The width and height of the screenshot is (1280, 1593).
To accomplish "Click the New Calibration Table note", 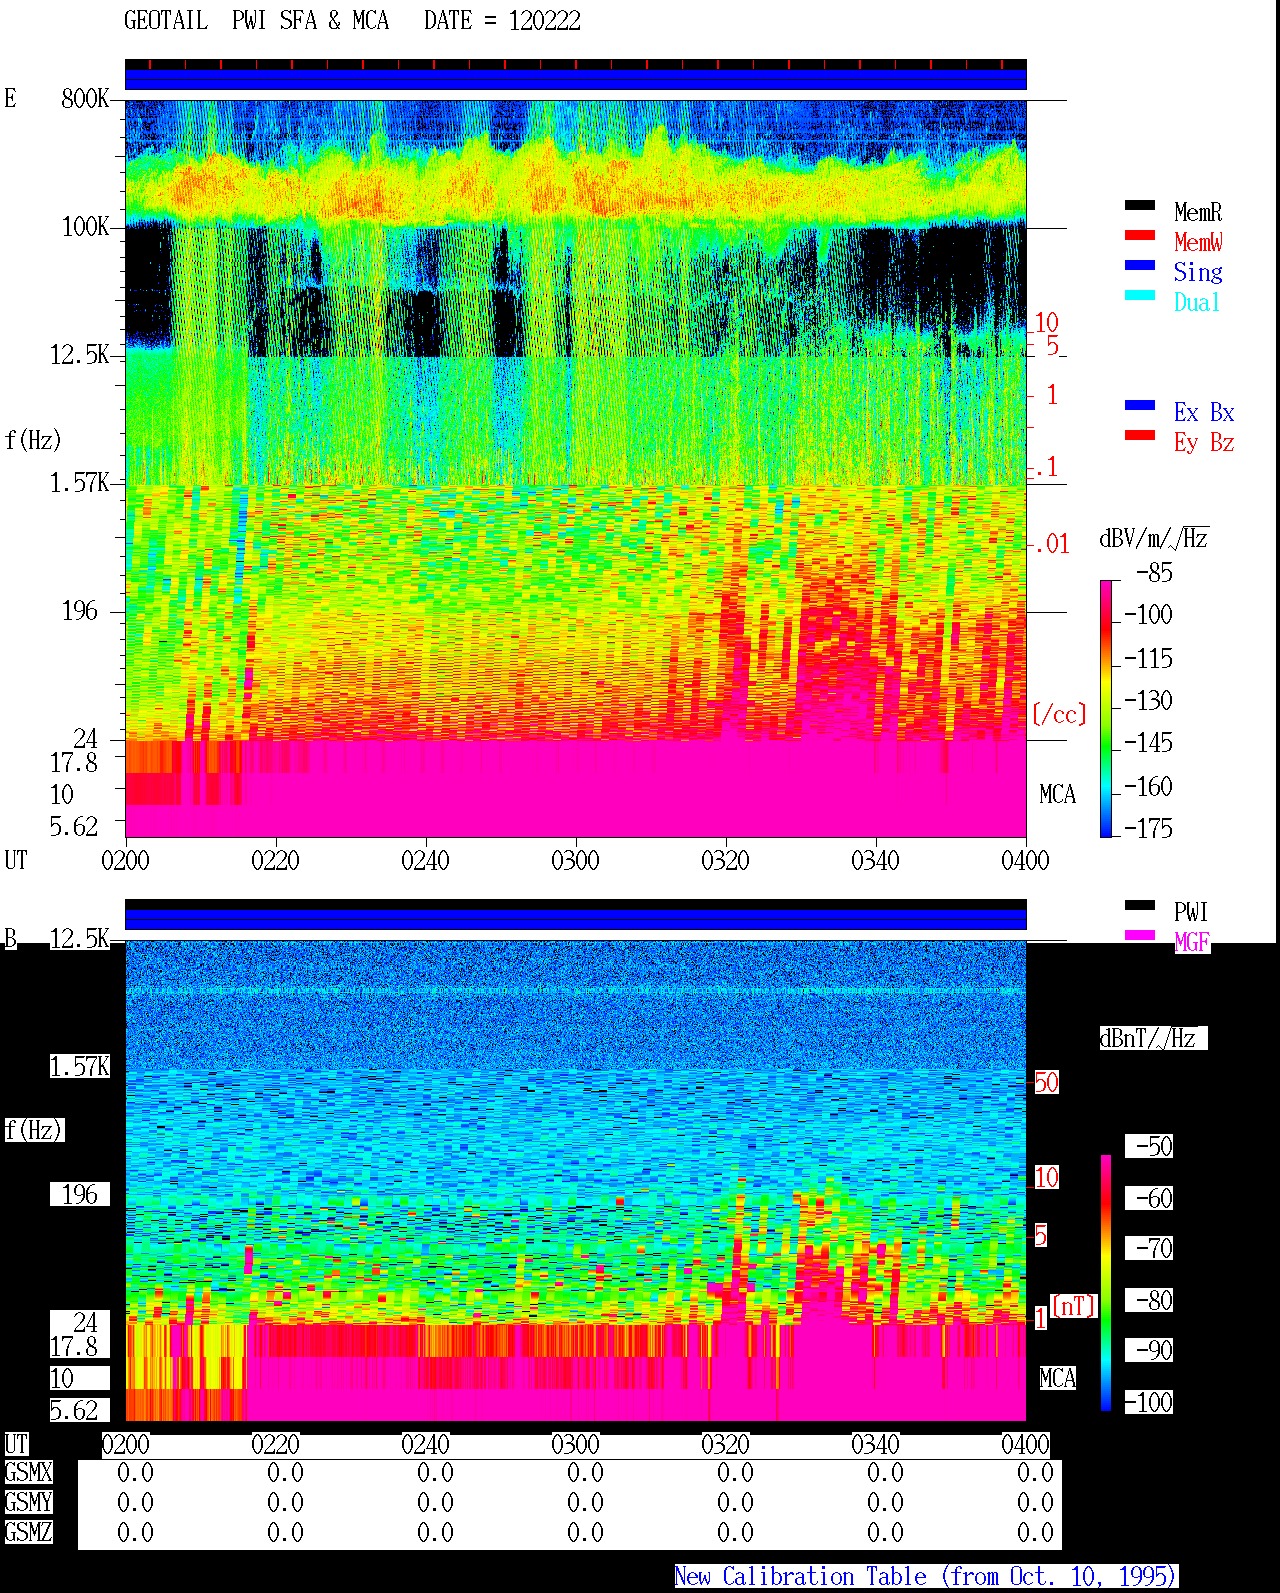I will [x=926, y=1576].
